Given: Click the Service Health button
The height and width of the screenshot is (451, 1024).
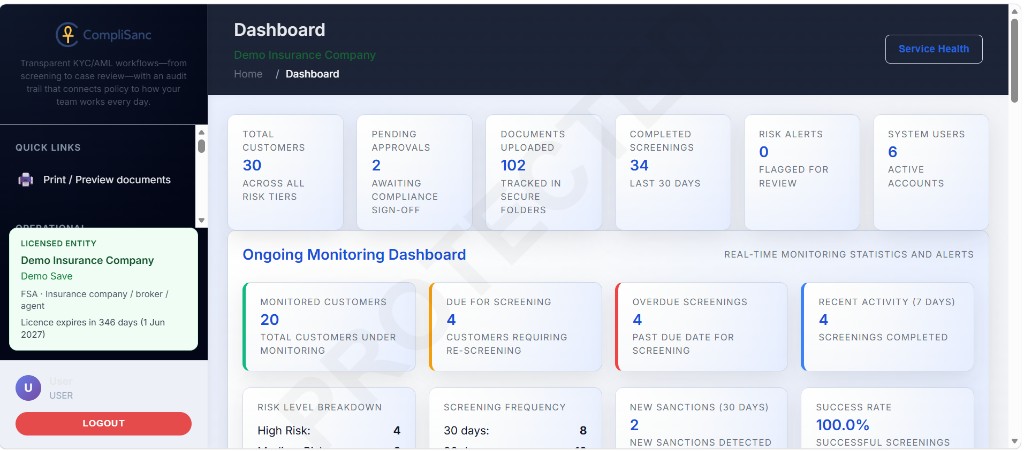Looking at the screenshot, I should 933,49.
